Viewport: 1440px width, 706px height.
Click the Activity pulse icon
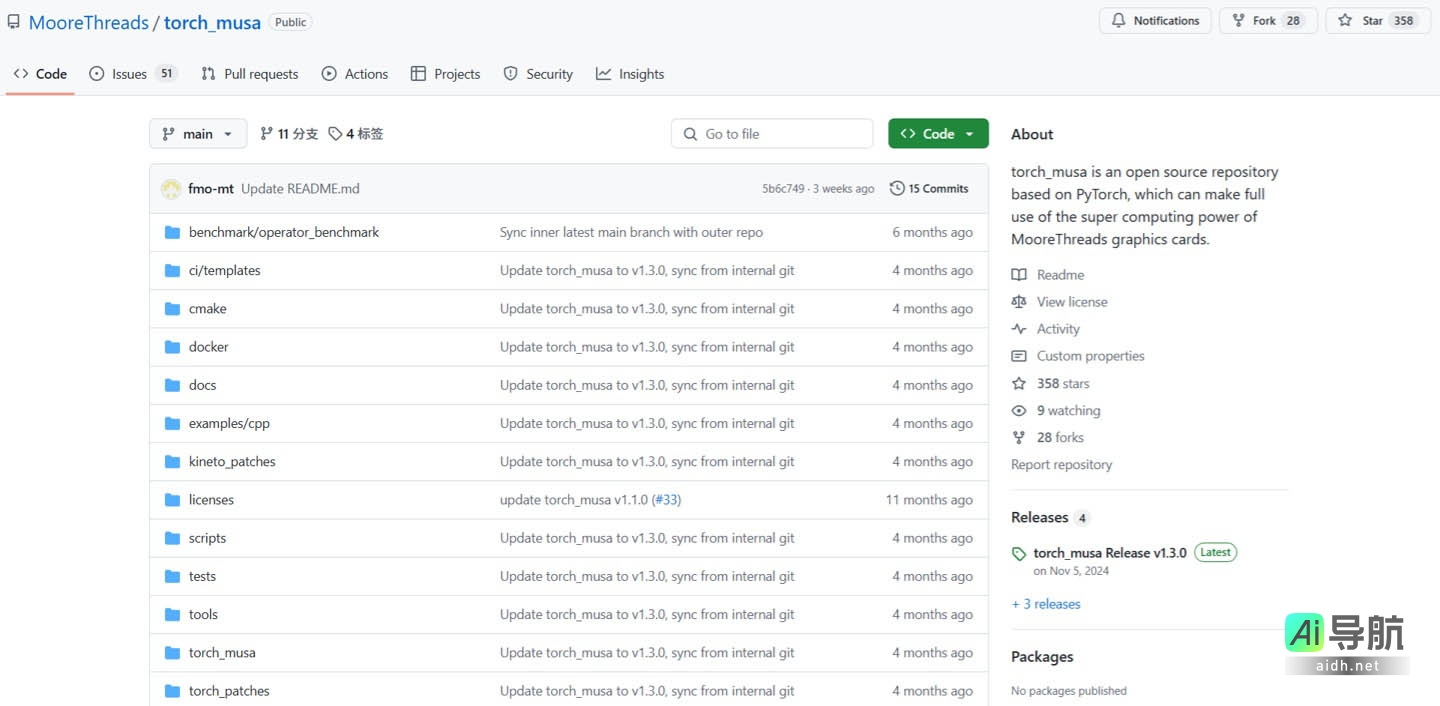1019,329
